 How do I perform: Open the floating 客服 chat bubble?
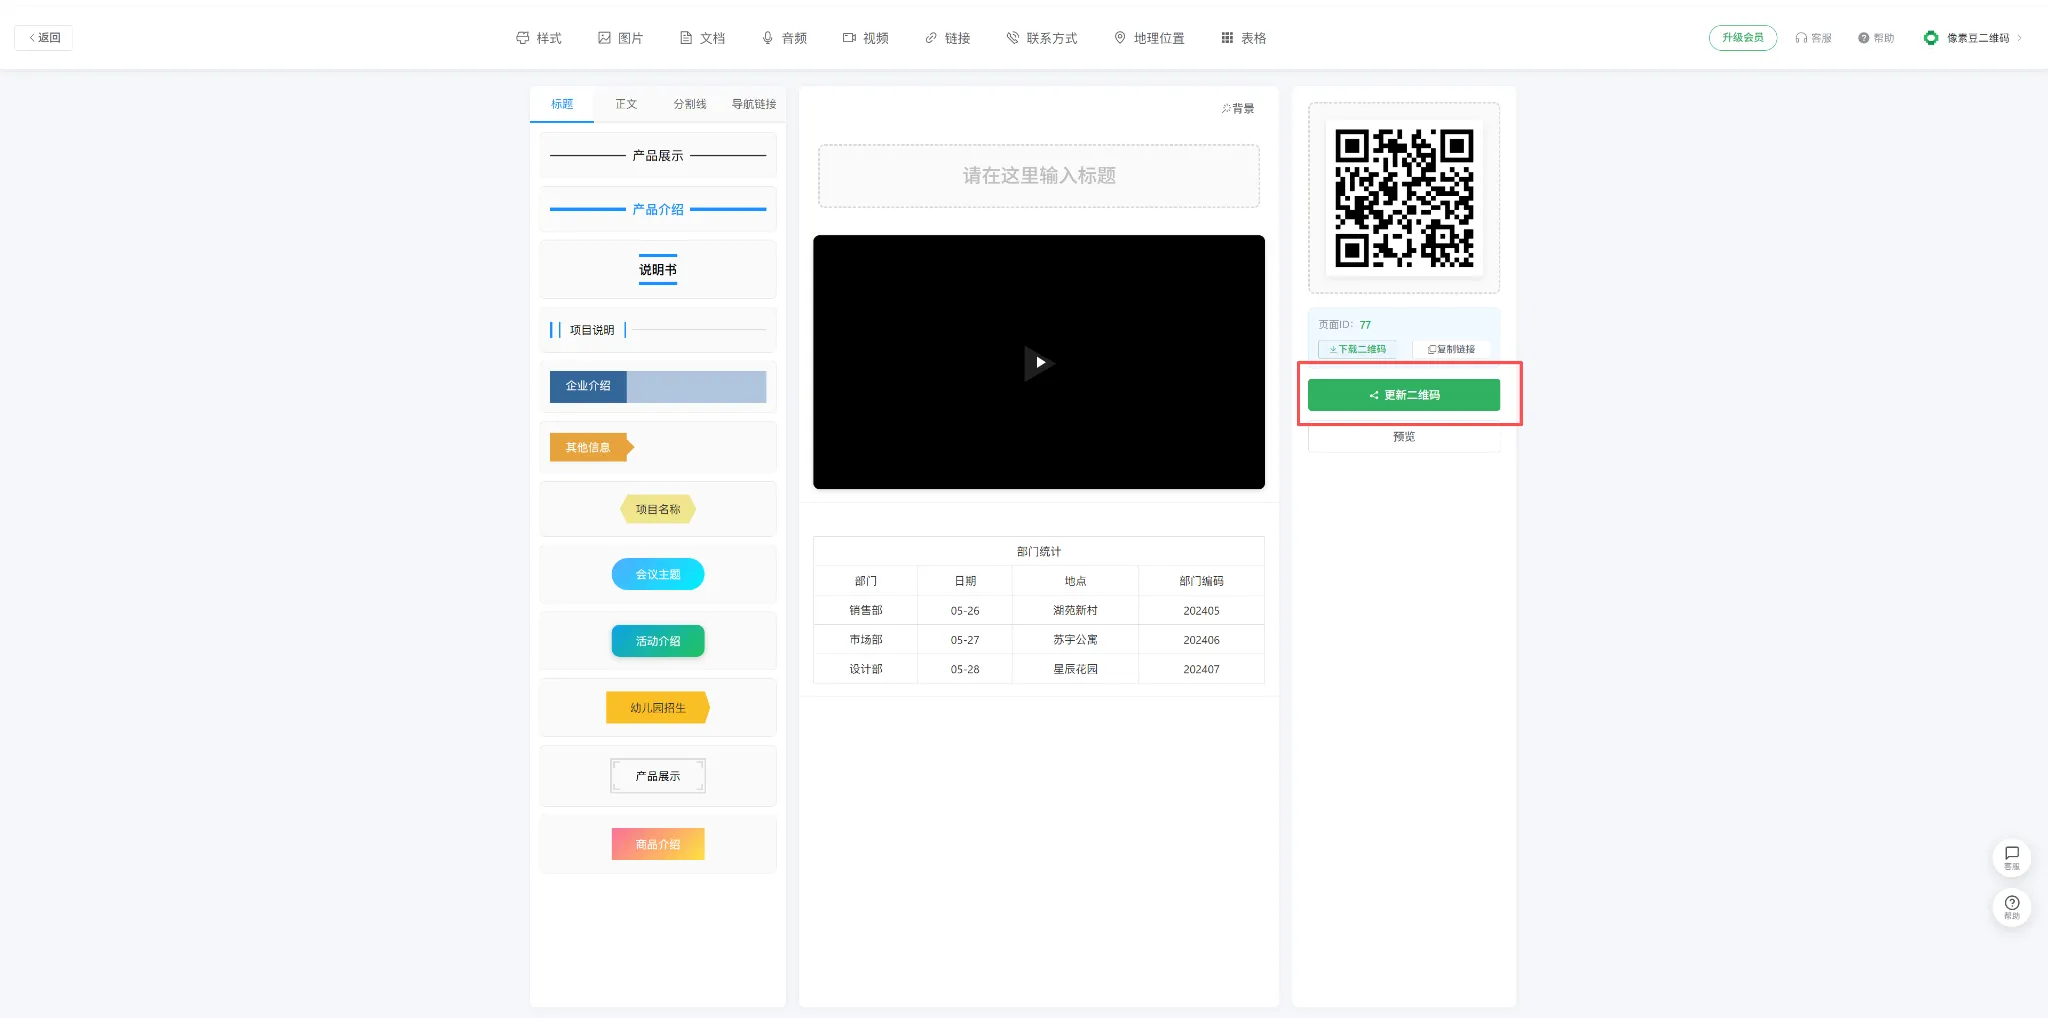[2012, 857]
